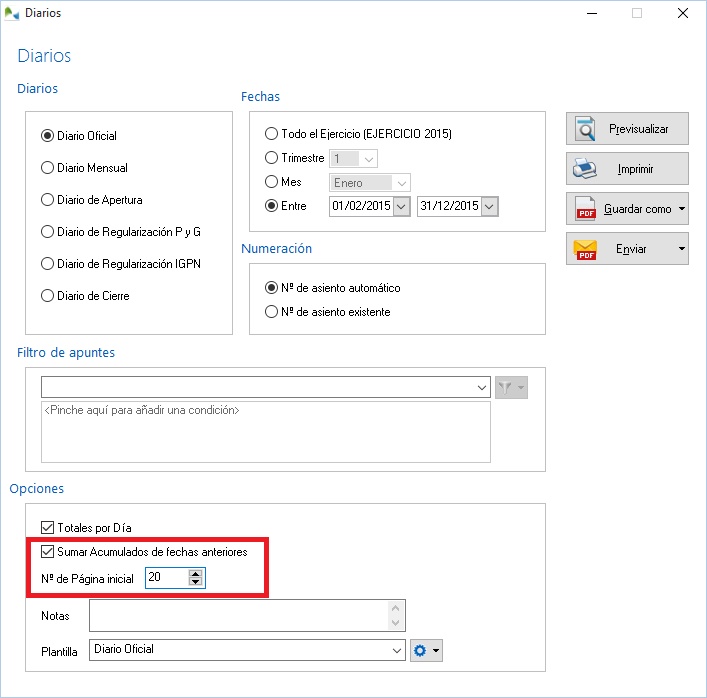Screen dimensions: 707x698
Task: Expand the Enviar dropdown arrow
Action: (682, 249)
